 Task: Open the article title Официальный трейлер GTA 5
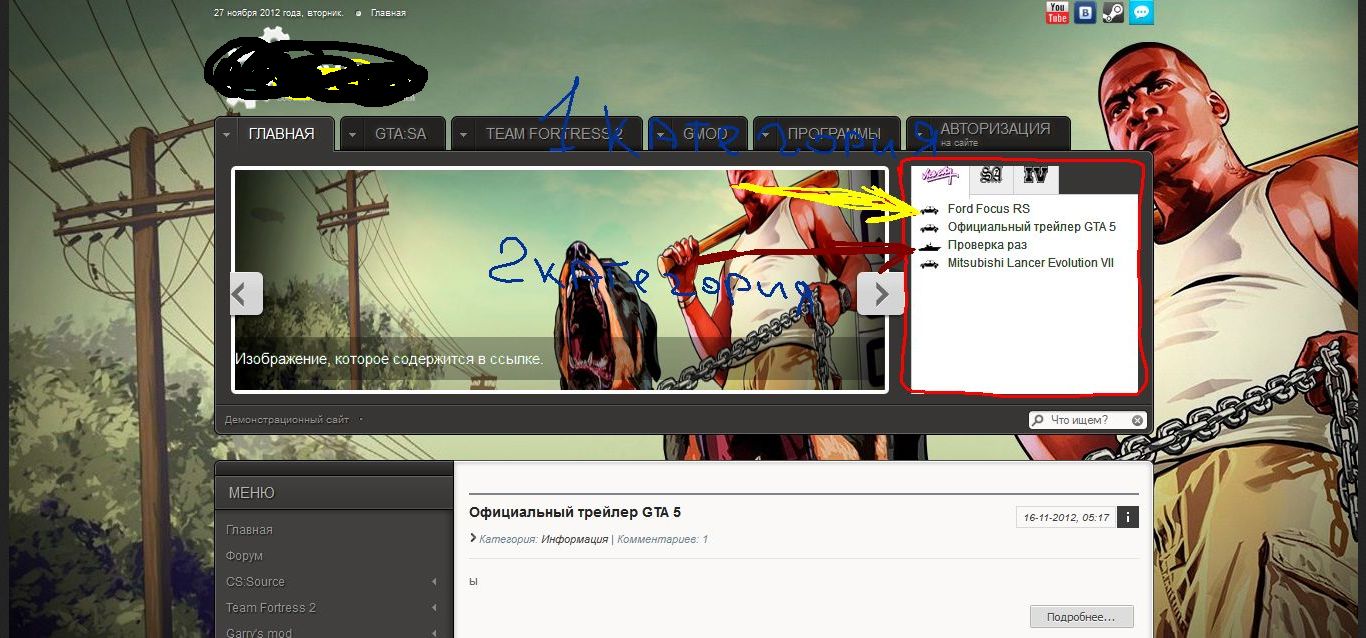(575, 512)
